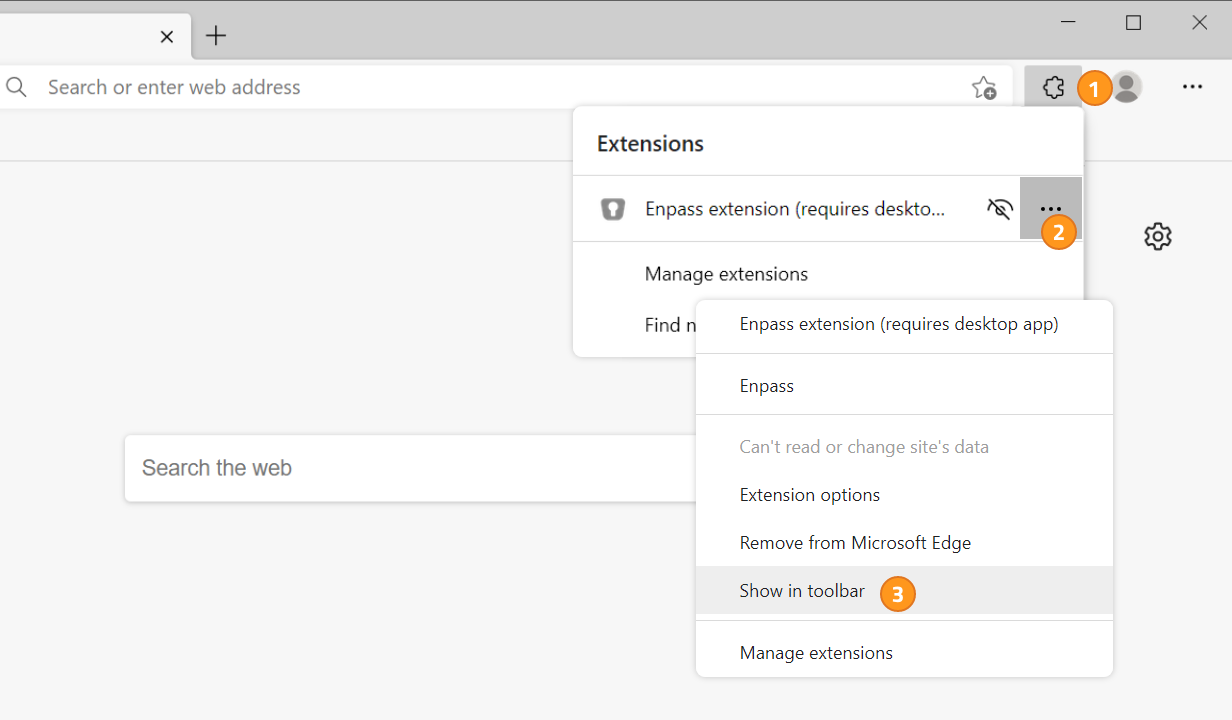
Task: Open the profile avatar menu
Action: pyautogui.click(x=1127, y=87)
